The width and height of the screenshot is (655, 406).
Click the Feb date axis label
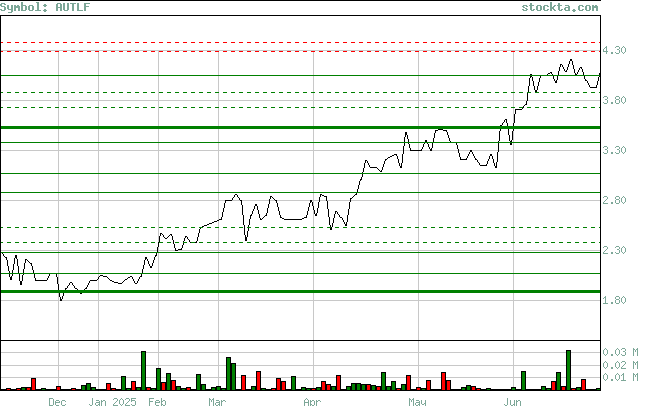[x=157, y=402]
